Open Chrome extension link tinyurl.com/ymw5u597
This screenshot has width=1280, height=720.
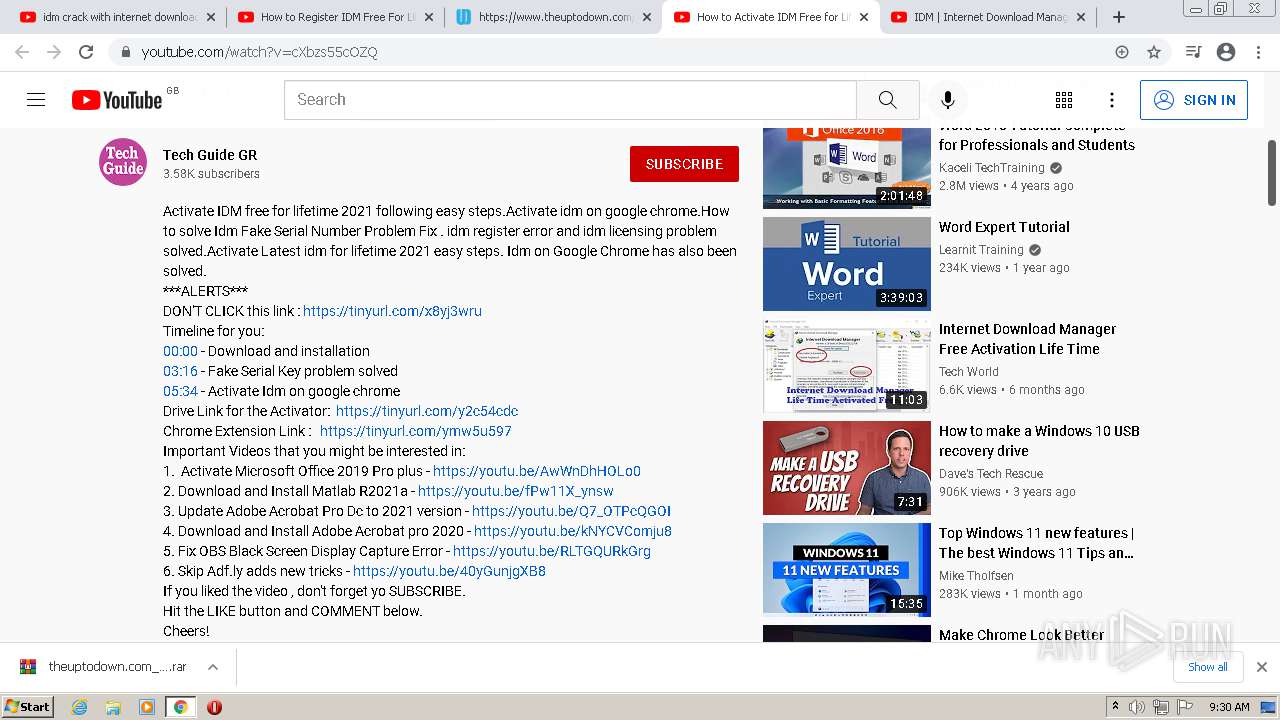coord(416,431)
